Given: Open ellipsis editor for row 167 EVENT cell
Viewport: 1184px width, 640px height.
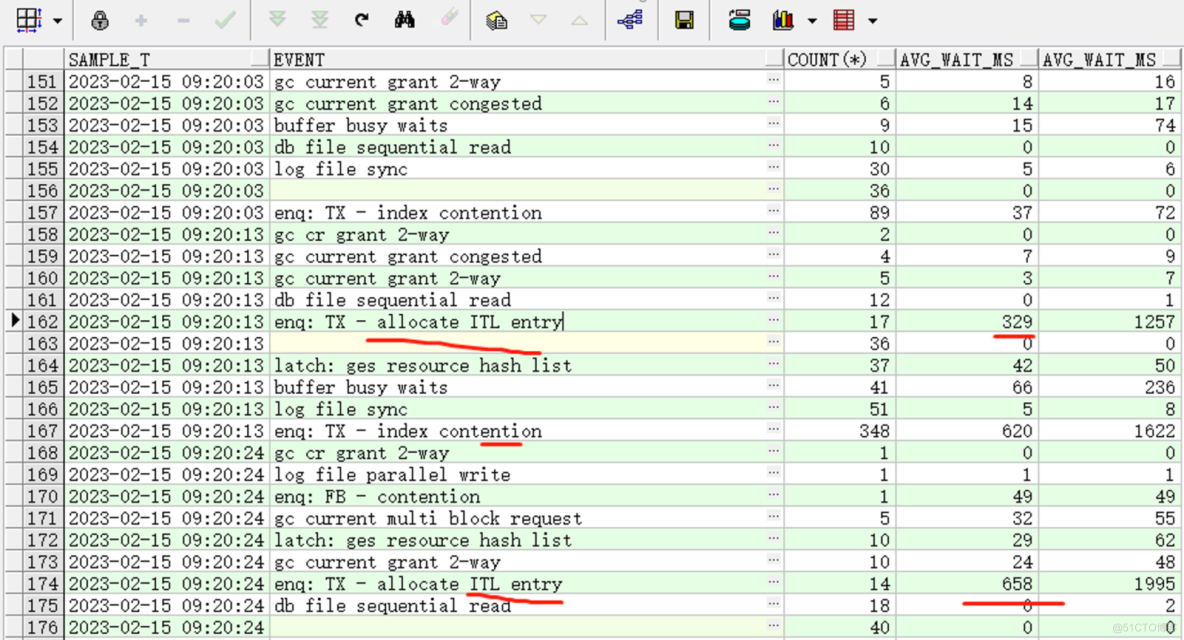Looking at the screenshot, I should (x=773, y=429).
